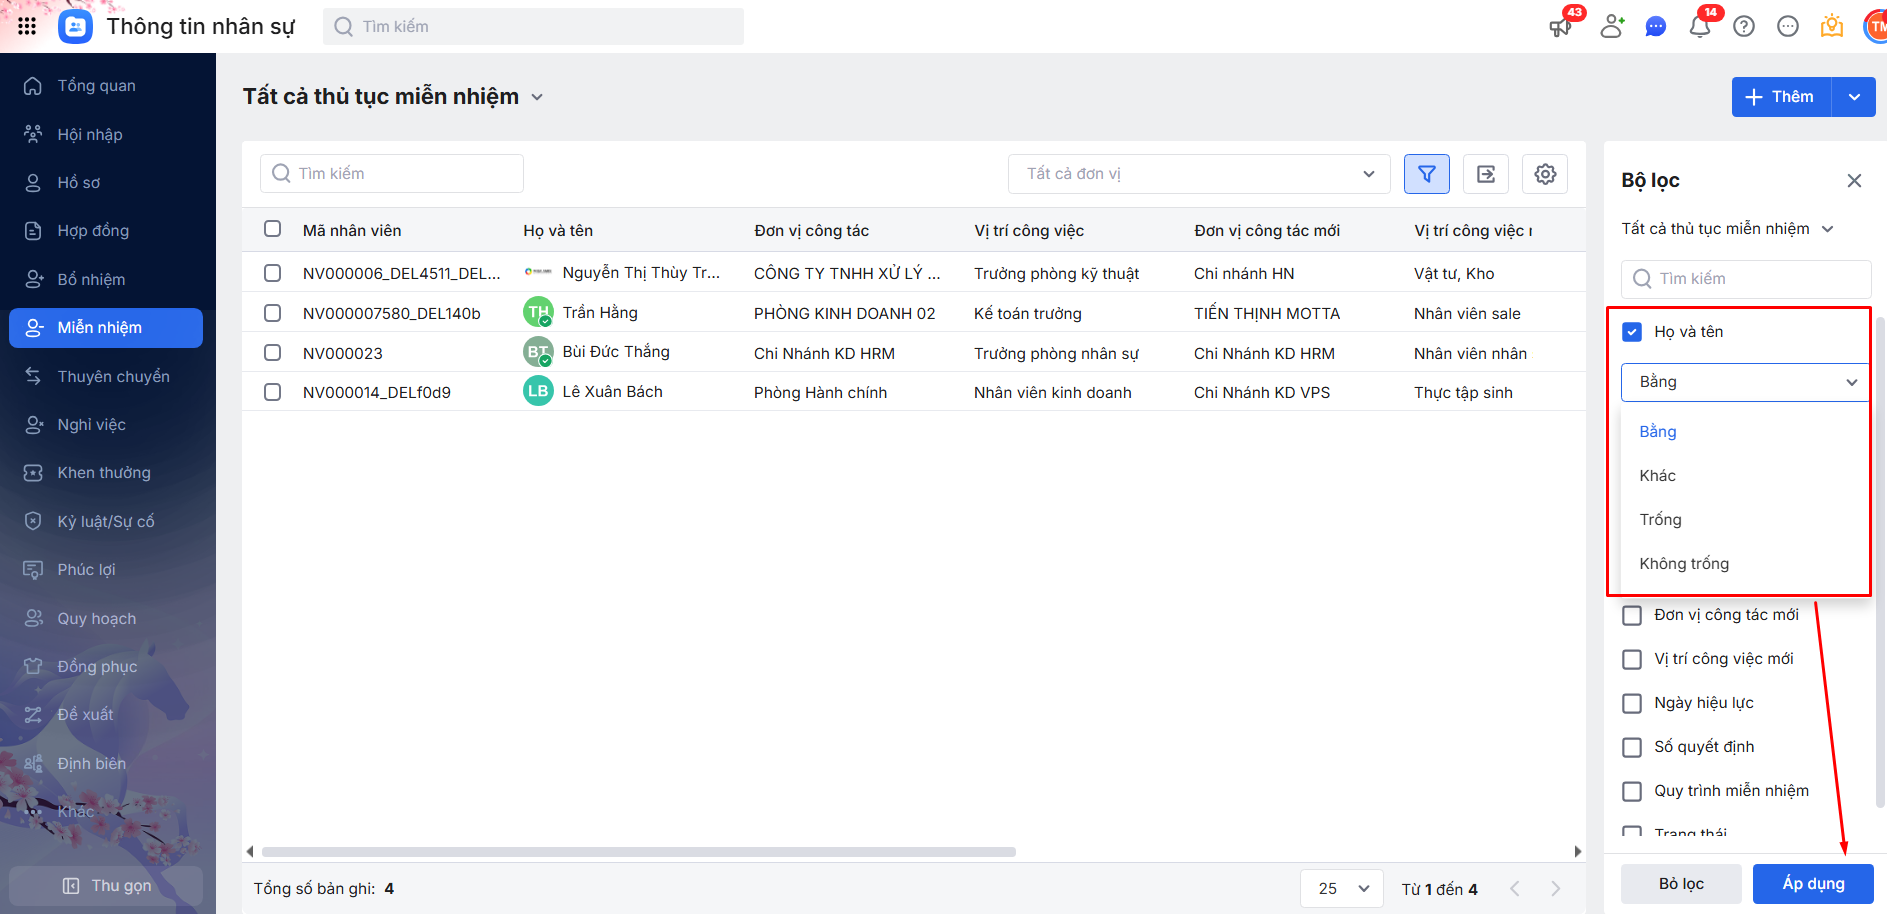
Task: Uncheck the "Họ và tên" filter checkbox
Action: [1632, 332]
